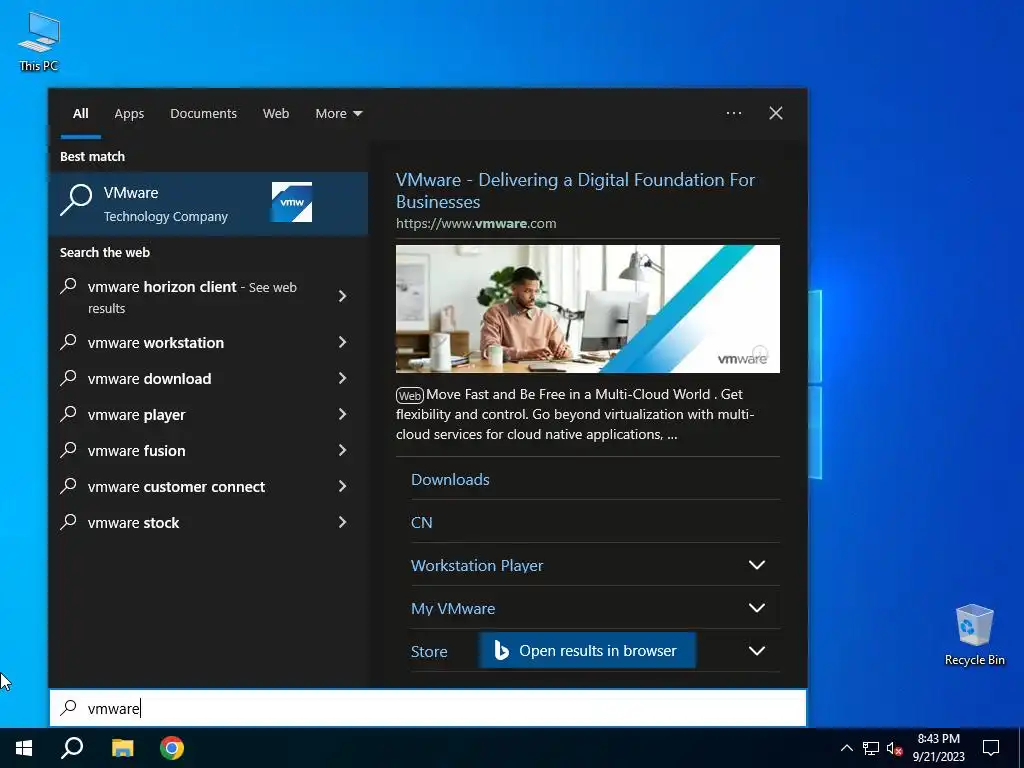The width and height of the screenshot is (1024, 768).
Task: Click the VMware preview banner image
Action: tap(588, 309)
